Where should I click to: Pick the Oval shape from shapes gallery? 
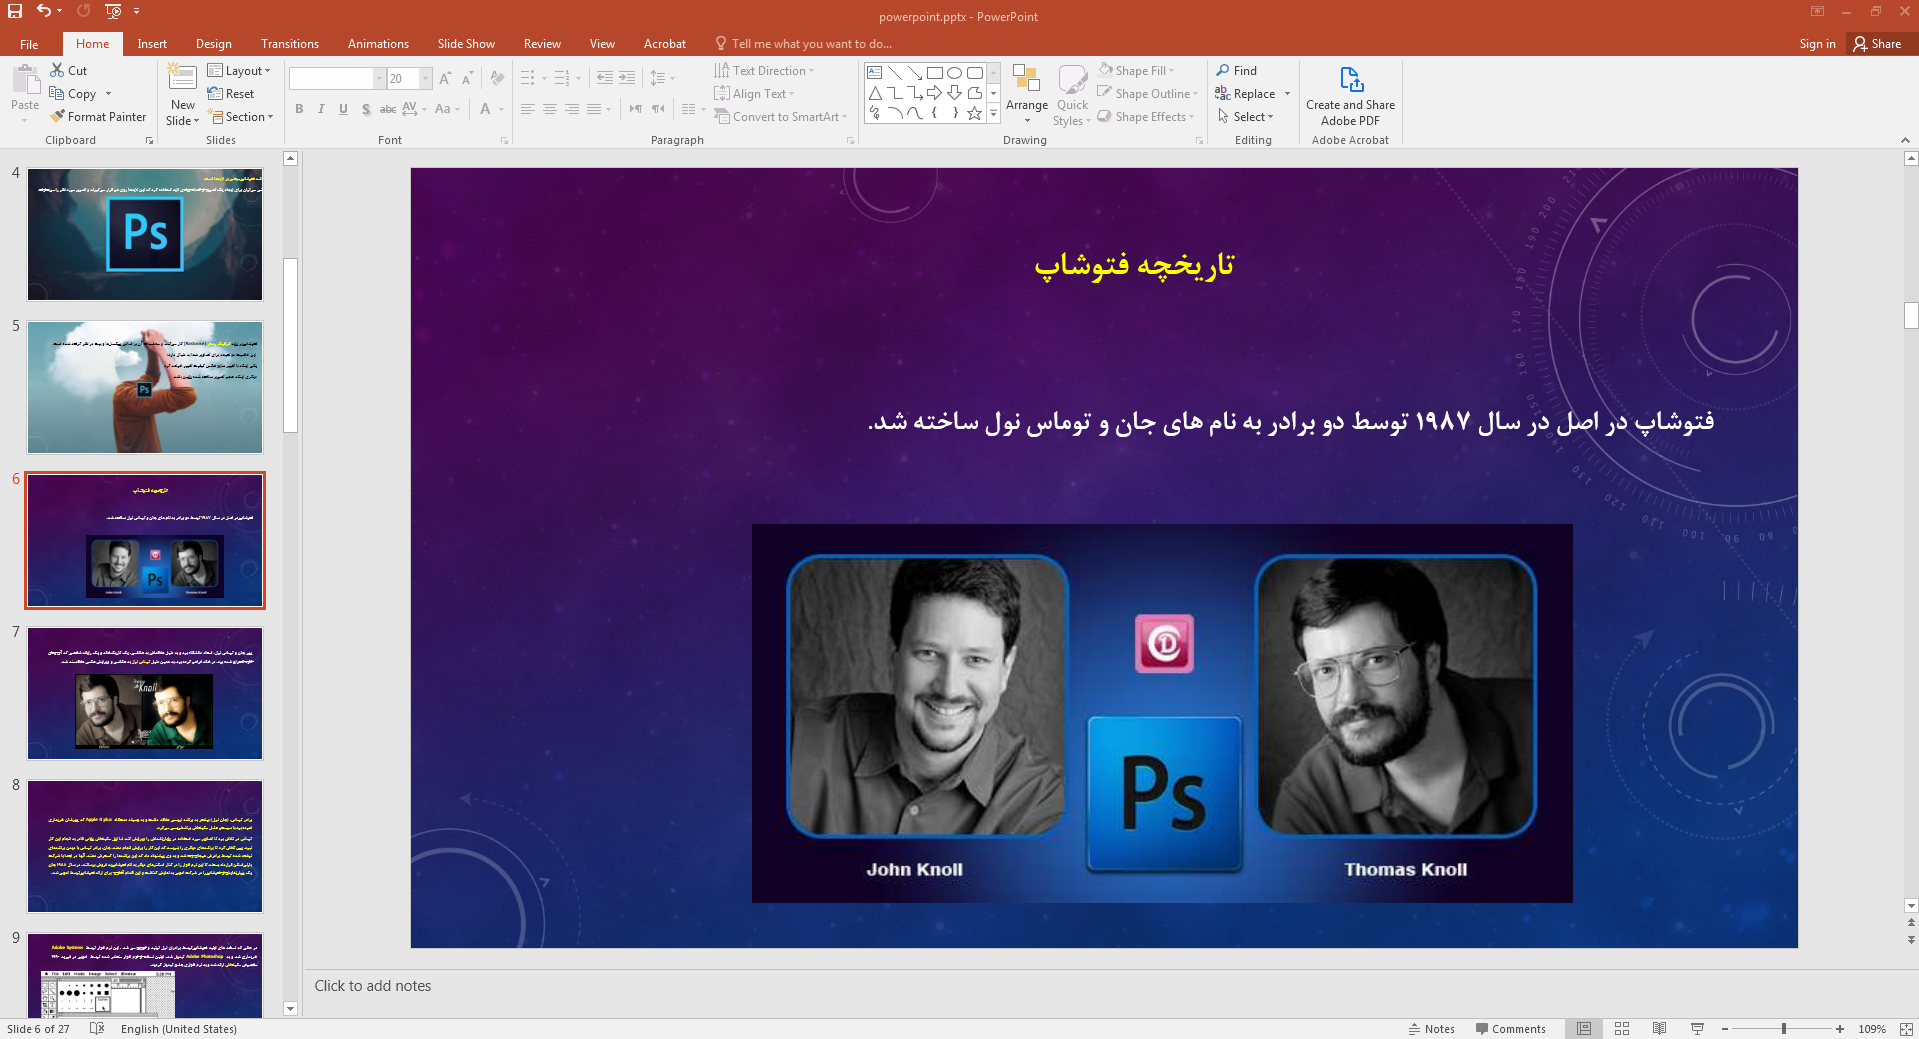point(955,73)
